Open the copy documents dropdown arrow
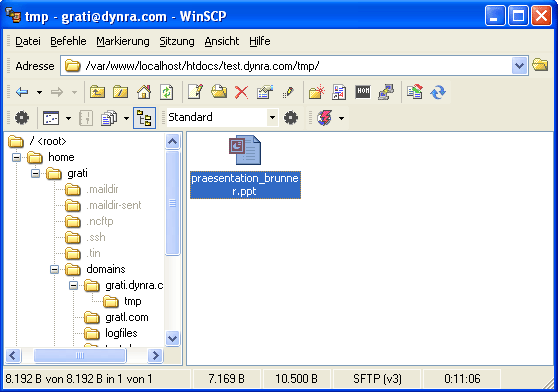This screenshot has width=560, height=392. (126, 118)
